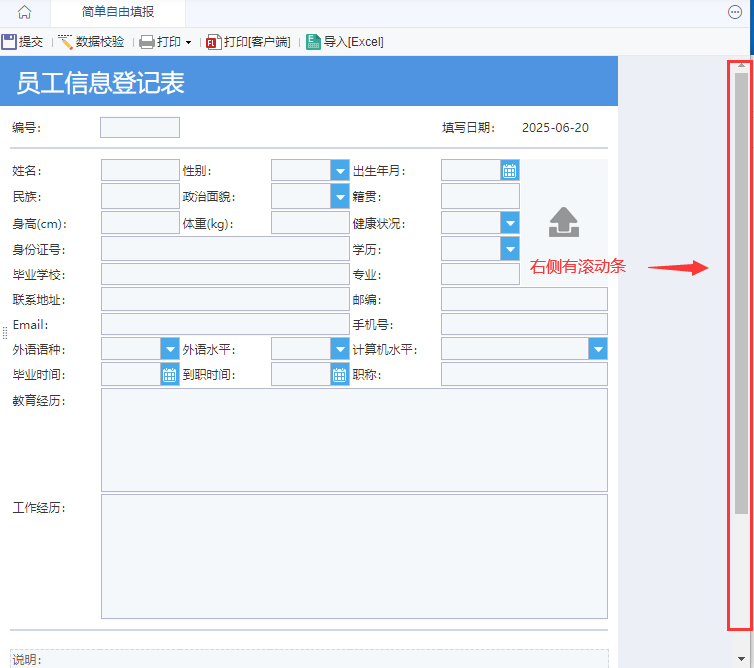This screenshot has width=754, height=668.
Task: Click the 职称 input field
Action: (x=524, y=374)
